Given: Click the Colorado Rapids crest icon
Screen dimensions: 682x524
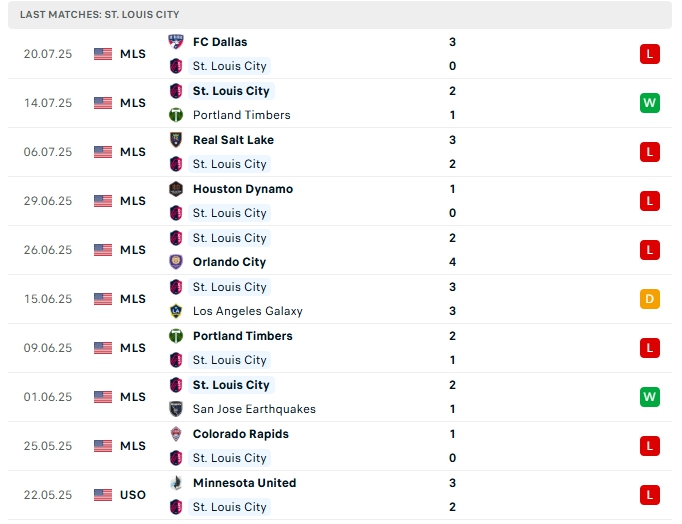Looking at the screenshot, I should [x=177, y=434].
